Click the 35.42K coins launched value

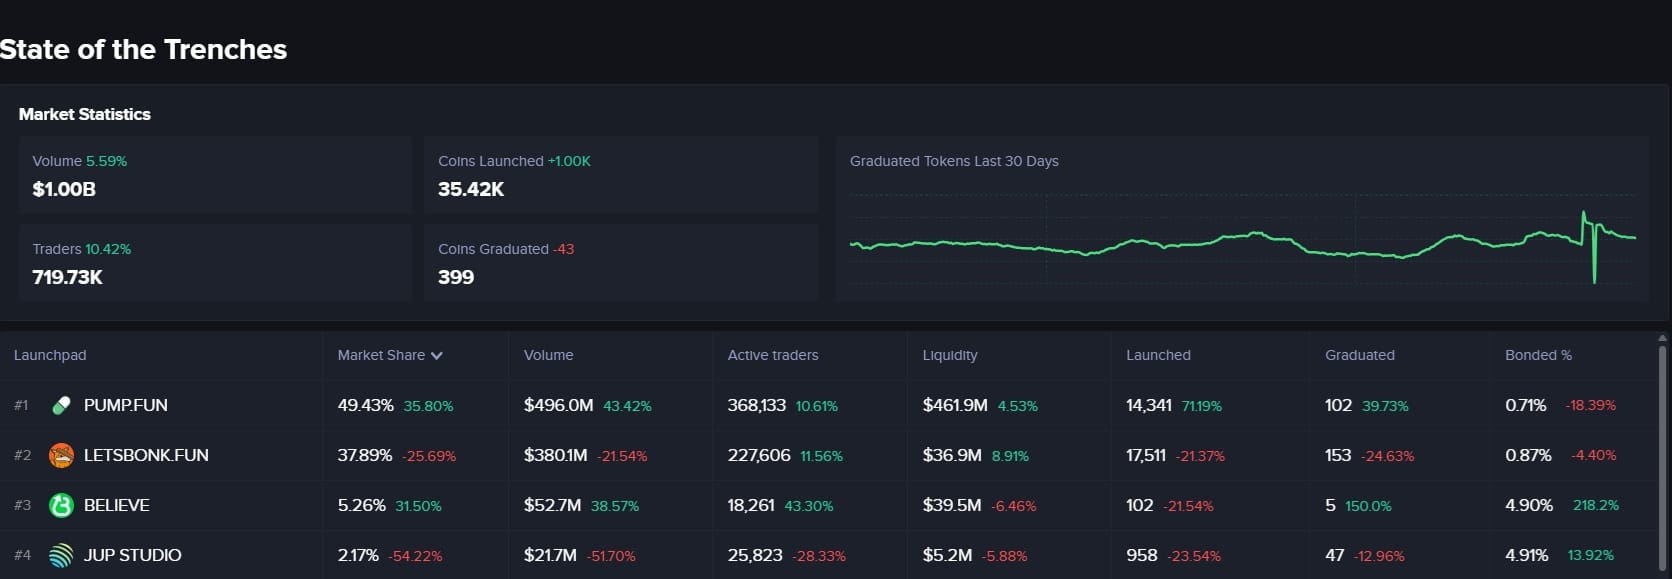(x=471, y=189)
